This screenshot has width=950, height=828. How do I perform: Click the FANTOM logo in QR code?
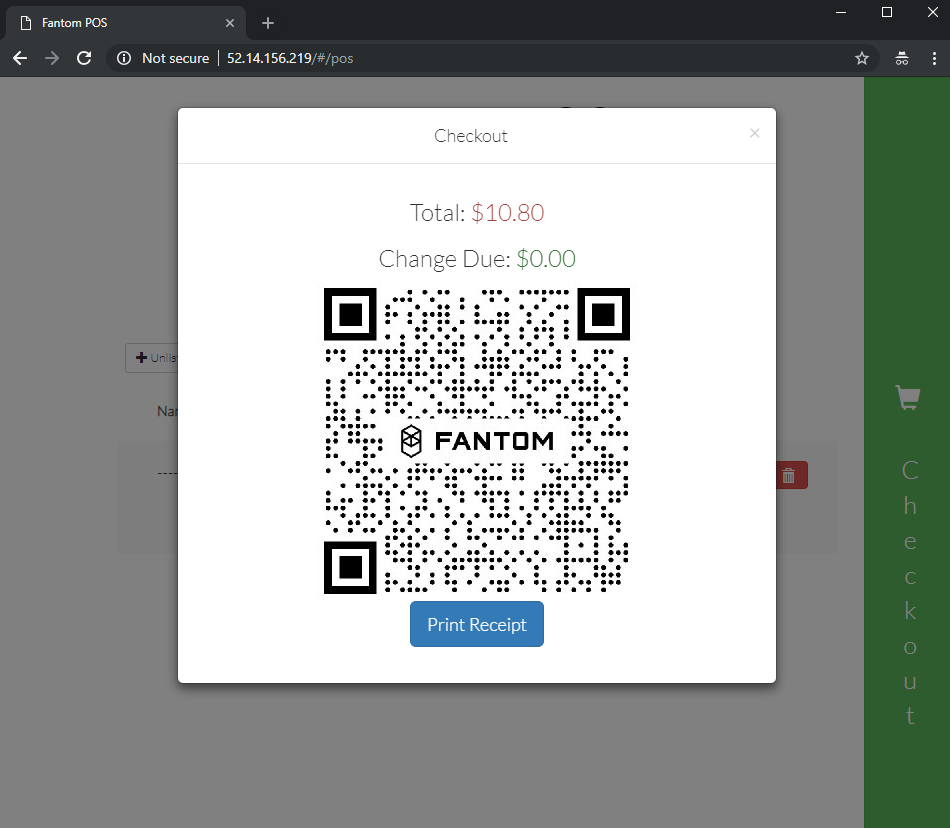click(477, 440)
